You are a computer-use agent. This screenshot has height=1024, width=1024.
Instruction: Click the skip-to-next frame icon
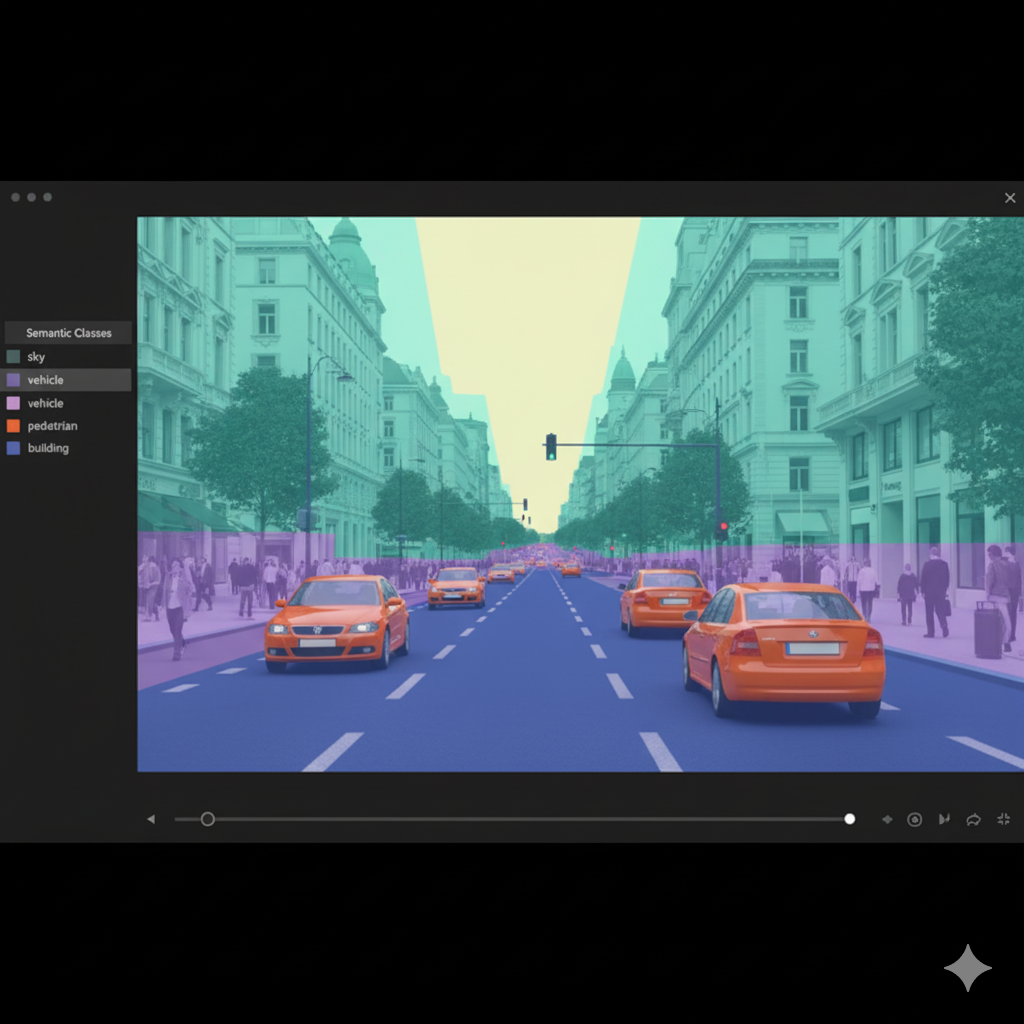943,819
